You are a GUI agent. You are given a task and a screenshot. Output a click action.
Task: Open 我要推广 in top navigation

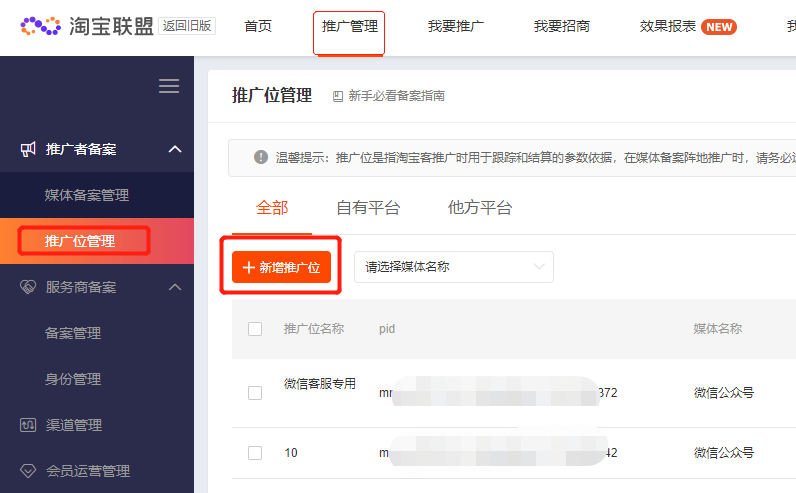click(x=456, y=26)
